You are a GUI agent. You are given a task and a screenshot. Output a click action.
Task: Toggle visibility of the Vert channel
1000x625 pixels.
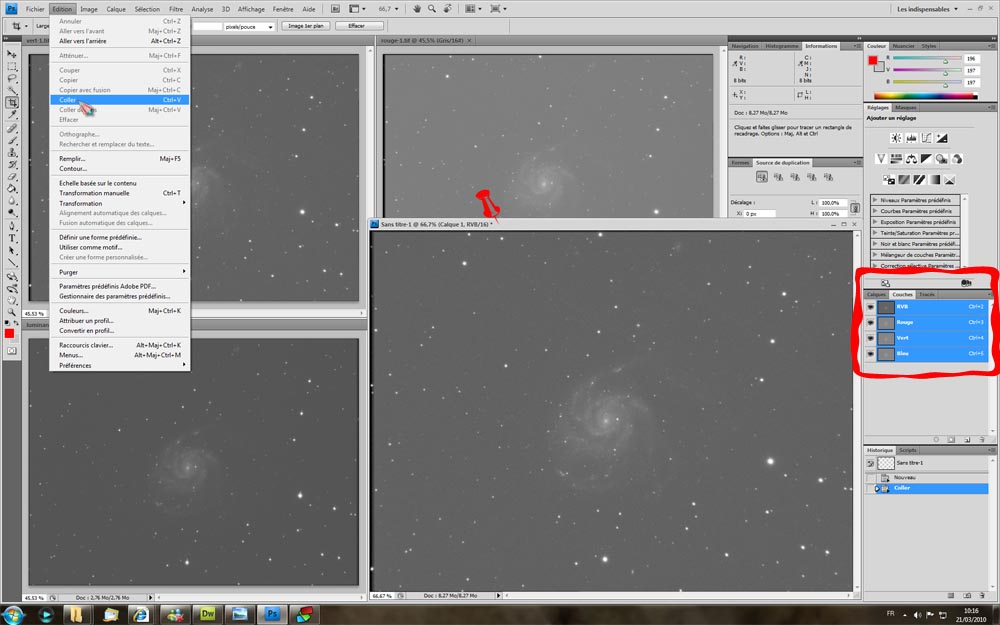click(x=870, y=338)
